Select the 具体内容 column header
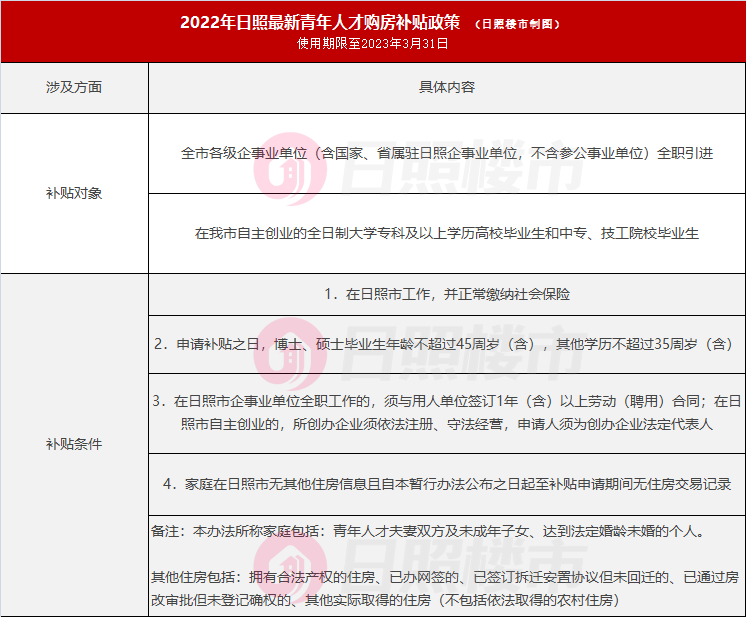The height and width of the screenshot is (617, 746). point(446,88)
